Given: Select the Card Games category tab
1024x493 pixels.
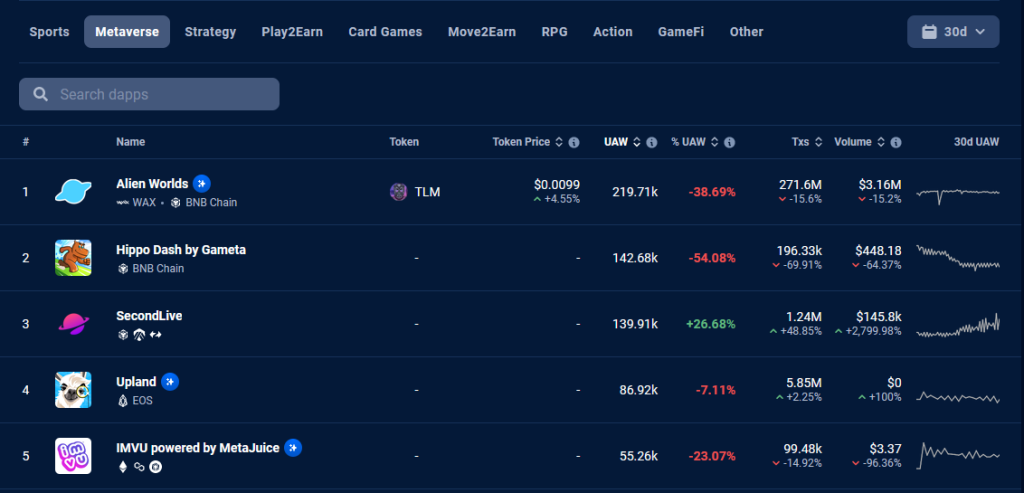Looking at the screenshot, I should click(x=385, y=32).
